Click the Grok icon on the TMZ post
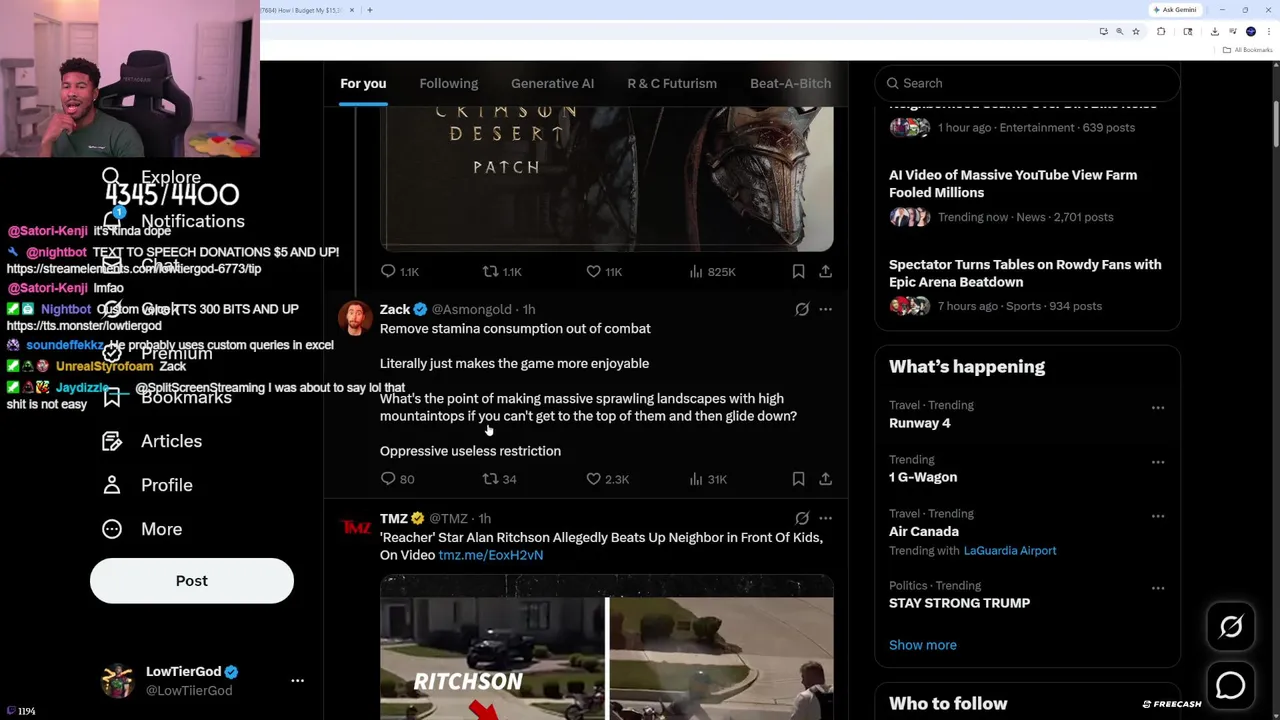The image size is (1280, 720). coord(802,518)
